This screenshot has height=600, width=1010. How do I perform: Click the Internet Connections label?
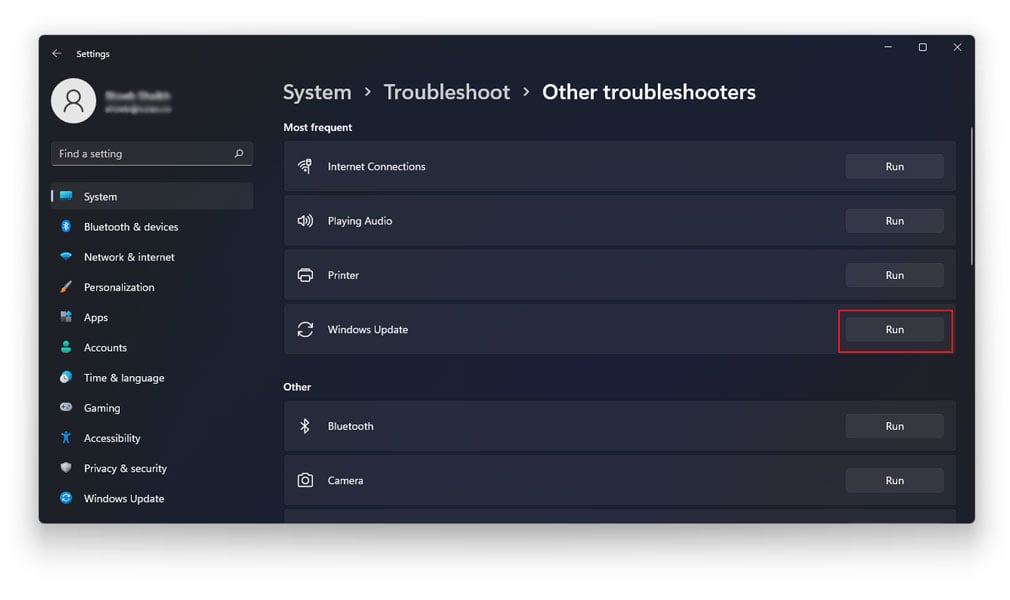[376, 166]
